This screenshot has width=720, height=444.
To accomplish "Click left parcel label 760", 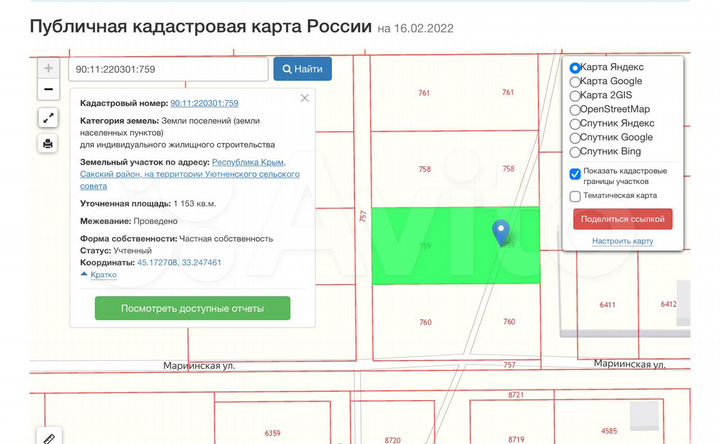I will 425,322.
